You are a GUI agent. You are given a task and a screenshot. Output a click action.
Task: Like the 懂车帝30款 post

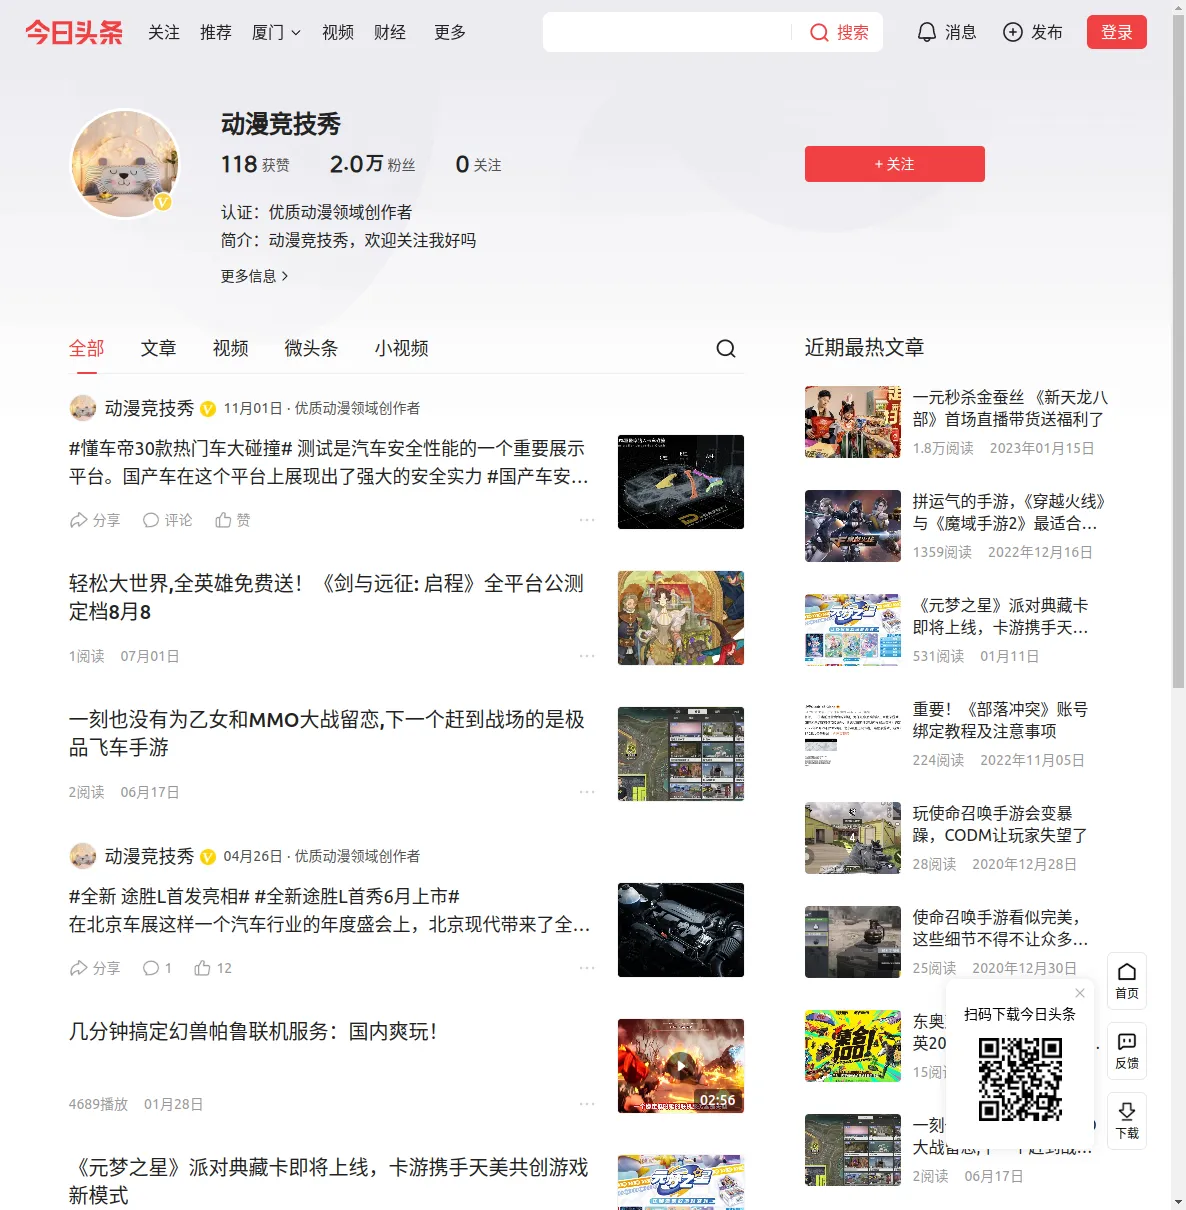coord(233,520)
